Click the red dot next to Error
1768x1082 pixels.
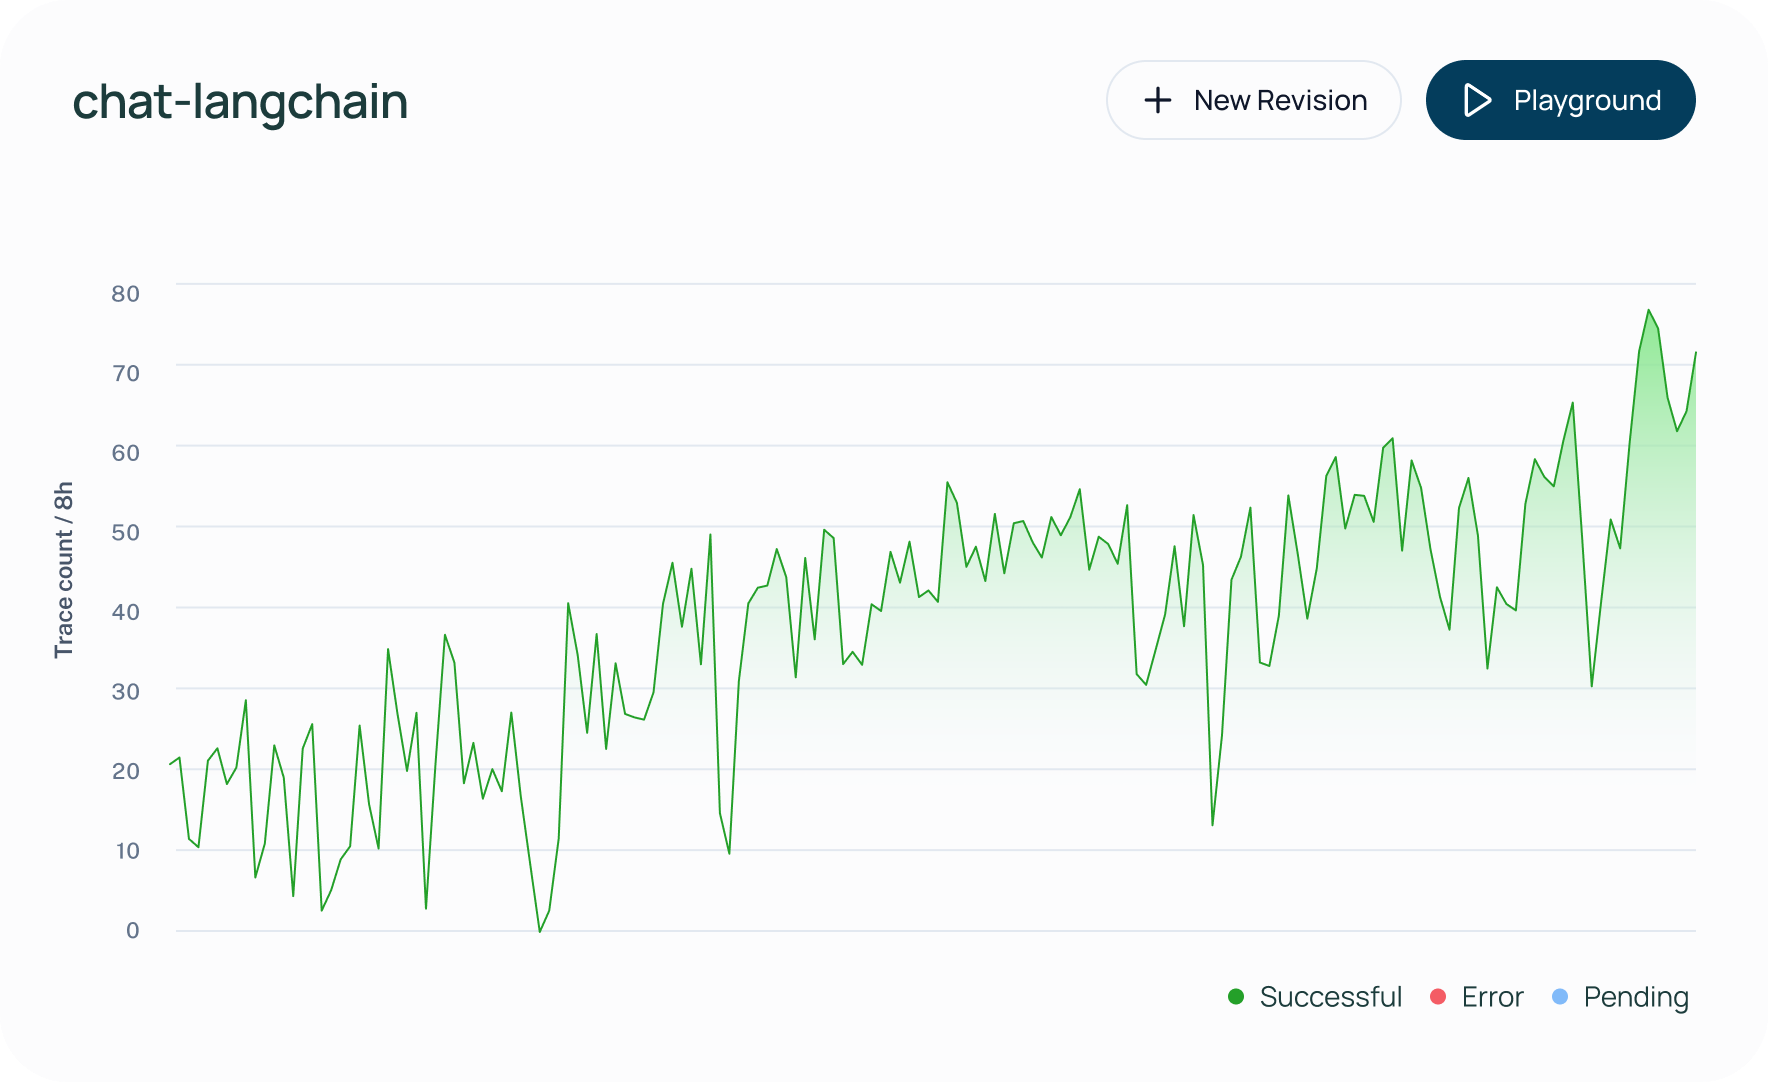[x=1438, y=996]
